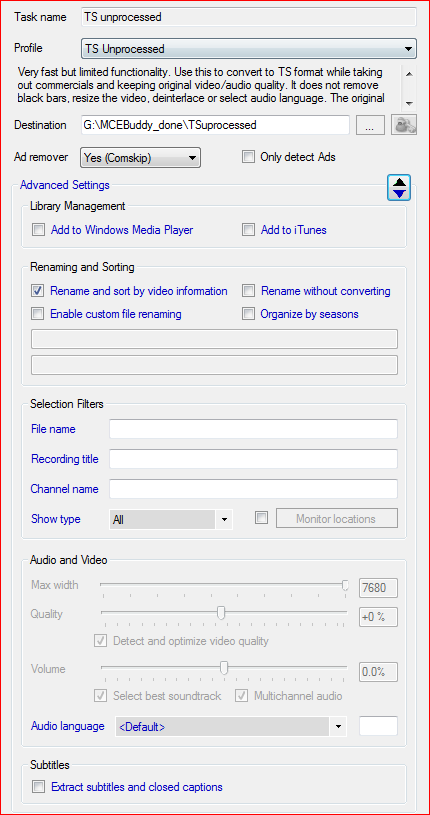The width and height of the screenshot is (430, 815).
Task: Enable Add to Windows Media Player
Action: pos(38,230)
